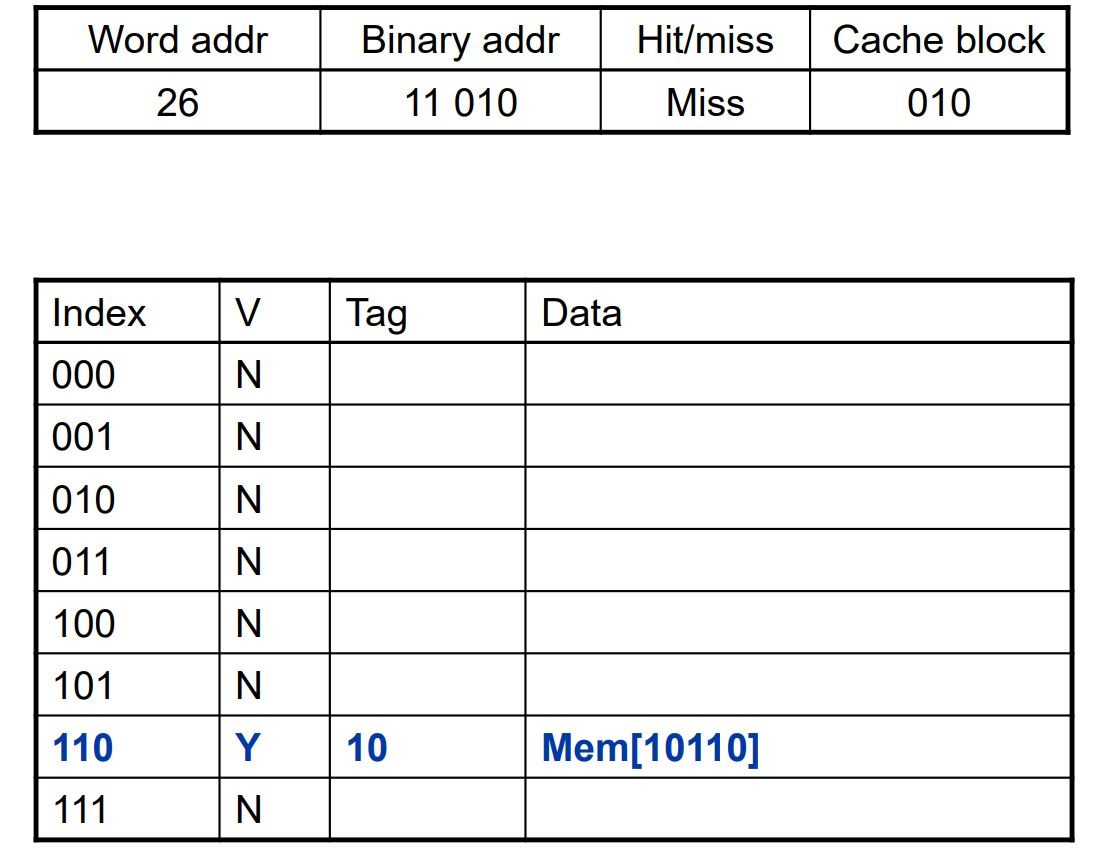Image resolution: width=1098 pixels, height=862 pixels.
Task: Click the 010 value under Cache block
Action: (938, 102)
